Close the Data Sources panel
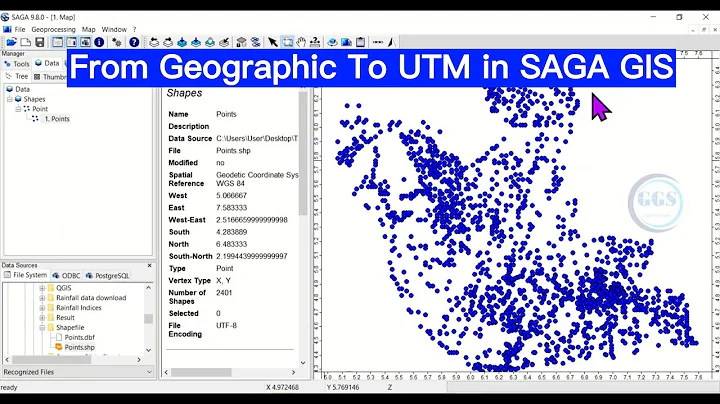The width and height of the screenshot is (720, 404). click(149, 265)
